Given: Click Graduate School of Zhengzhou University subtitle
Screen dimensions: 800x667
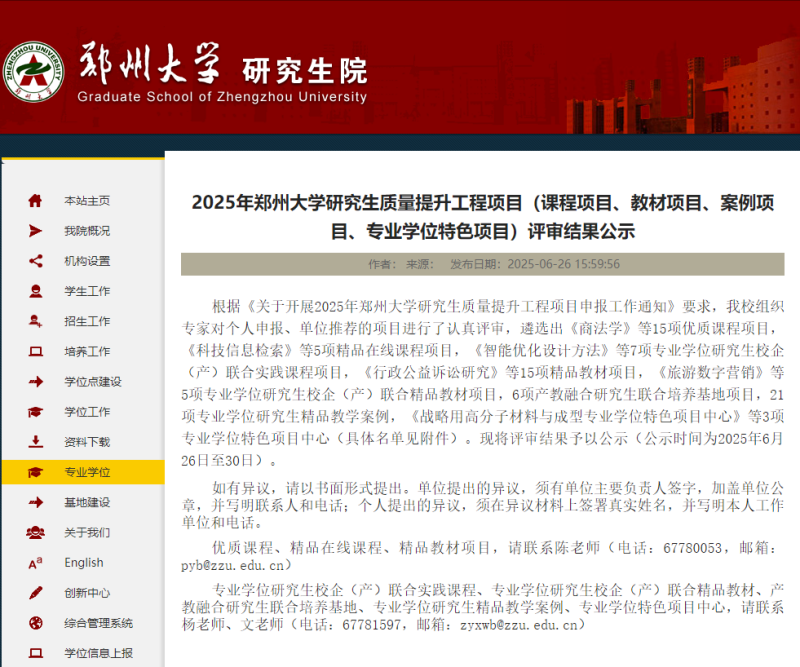Looking at the screenshot, I should tap(222, 97).
